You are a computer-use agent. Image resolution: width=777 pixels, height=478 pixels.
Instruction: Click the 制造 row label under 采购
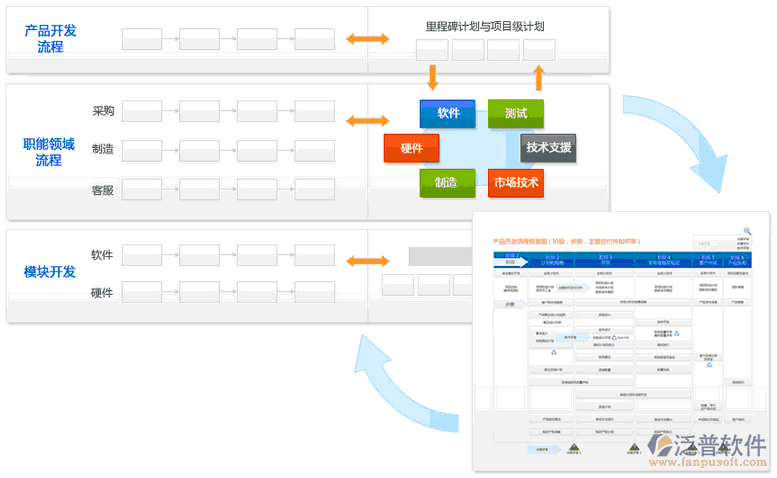point(103,149)
